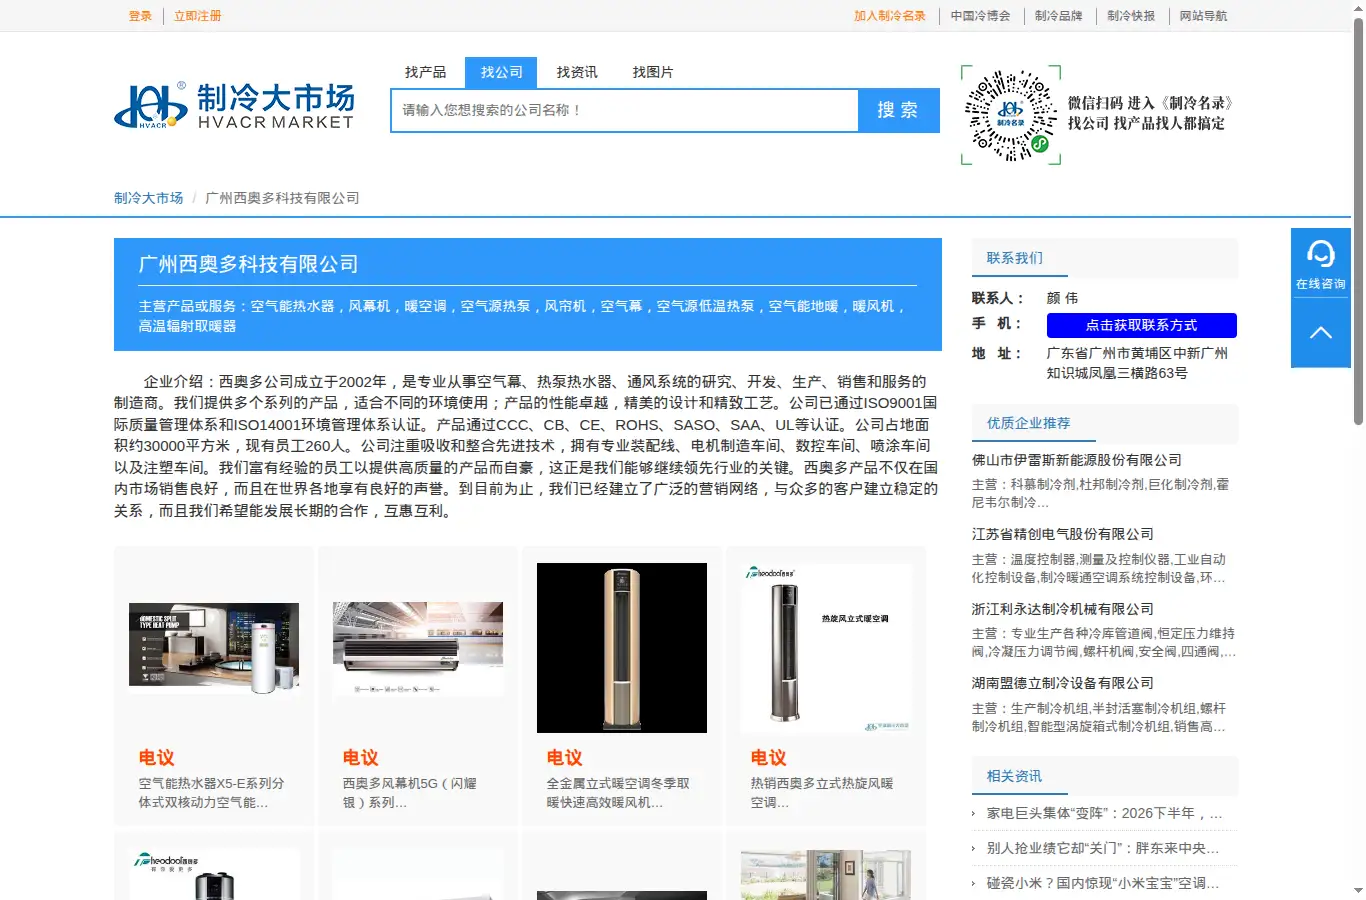Open 湖南盟德立制冷设备有限公司 link
Image resolution: width=1366 pixels, height=900 pixels.
[1063, 683]
